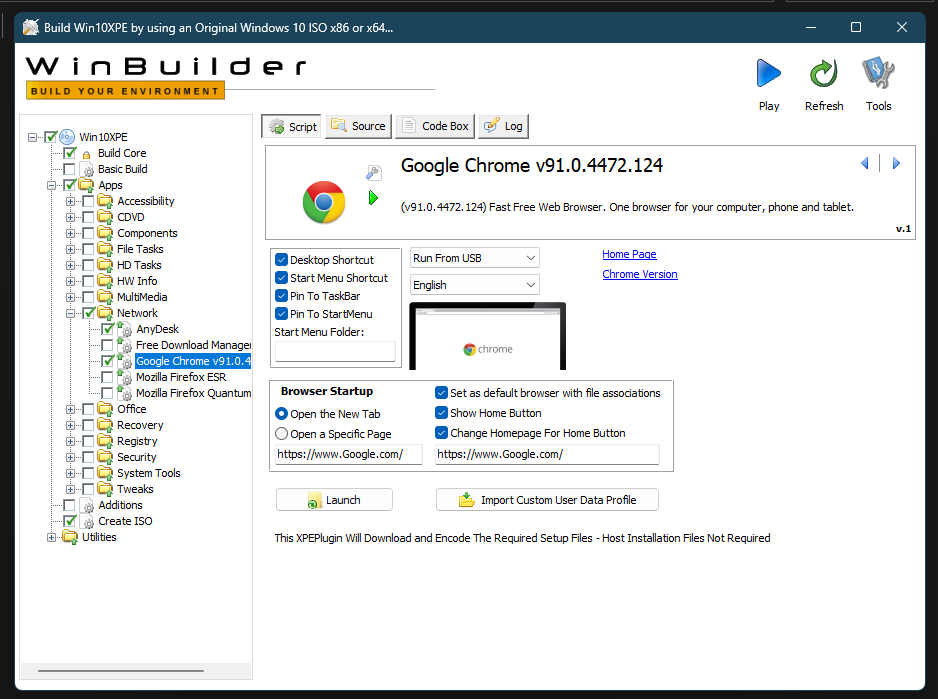This screenshot has width=938, height=699.
Task: Click the Apps folder icon
Action: click(x=87, y=185)
